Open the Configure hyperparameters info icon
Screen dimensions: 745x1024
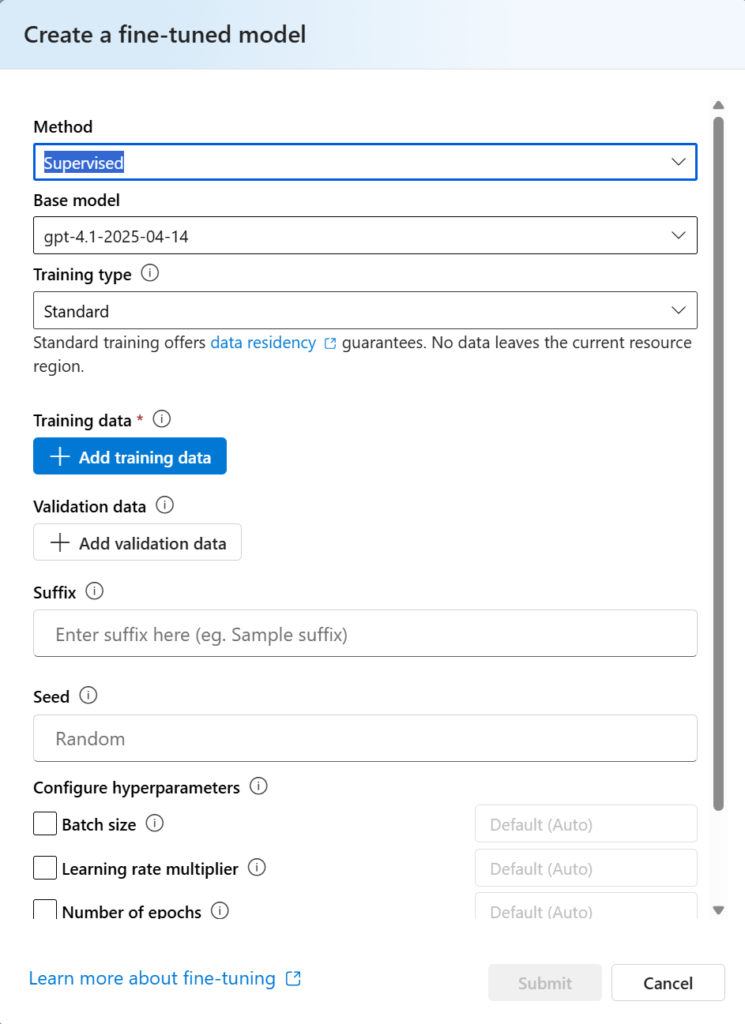[259, 786]
